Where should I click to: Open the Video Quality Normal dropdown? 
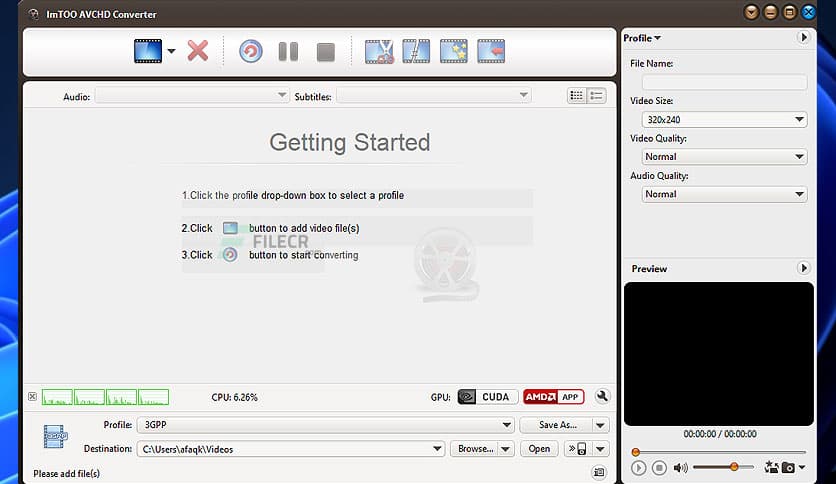pyautogui.click(x=725, y=157)
